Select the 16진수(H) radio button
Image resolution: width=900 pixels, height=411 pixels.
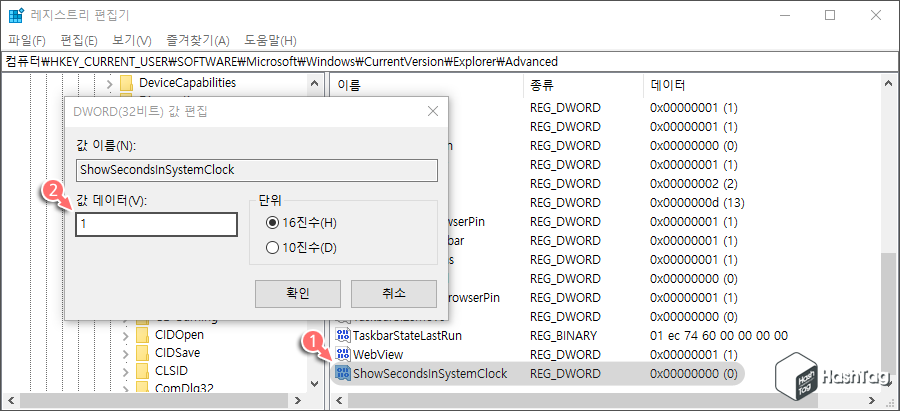pos(272,223)
